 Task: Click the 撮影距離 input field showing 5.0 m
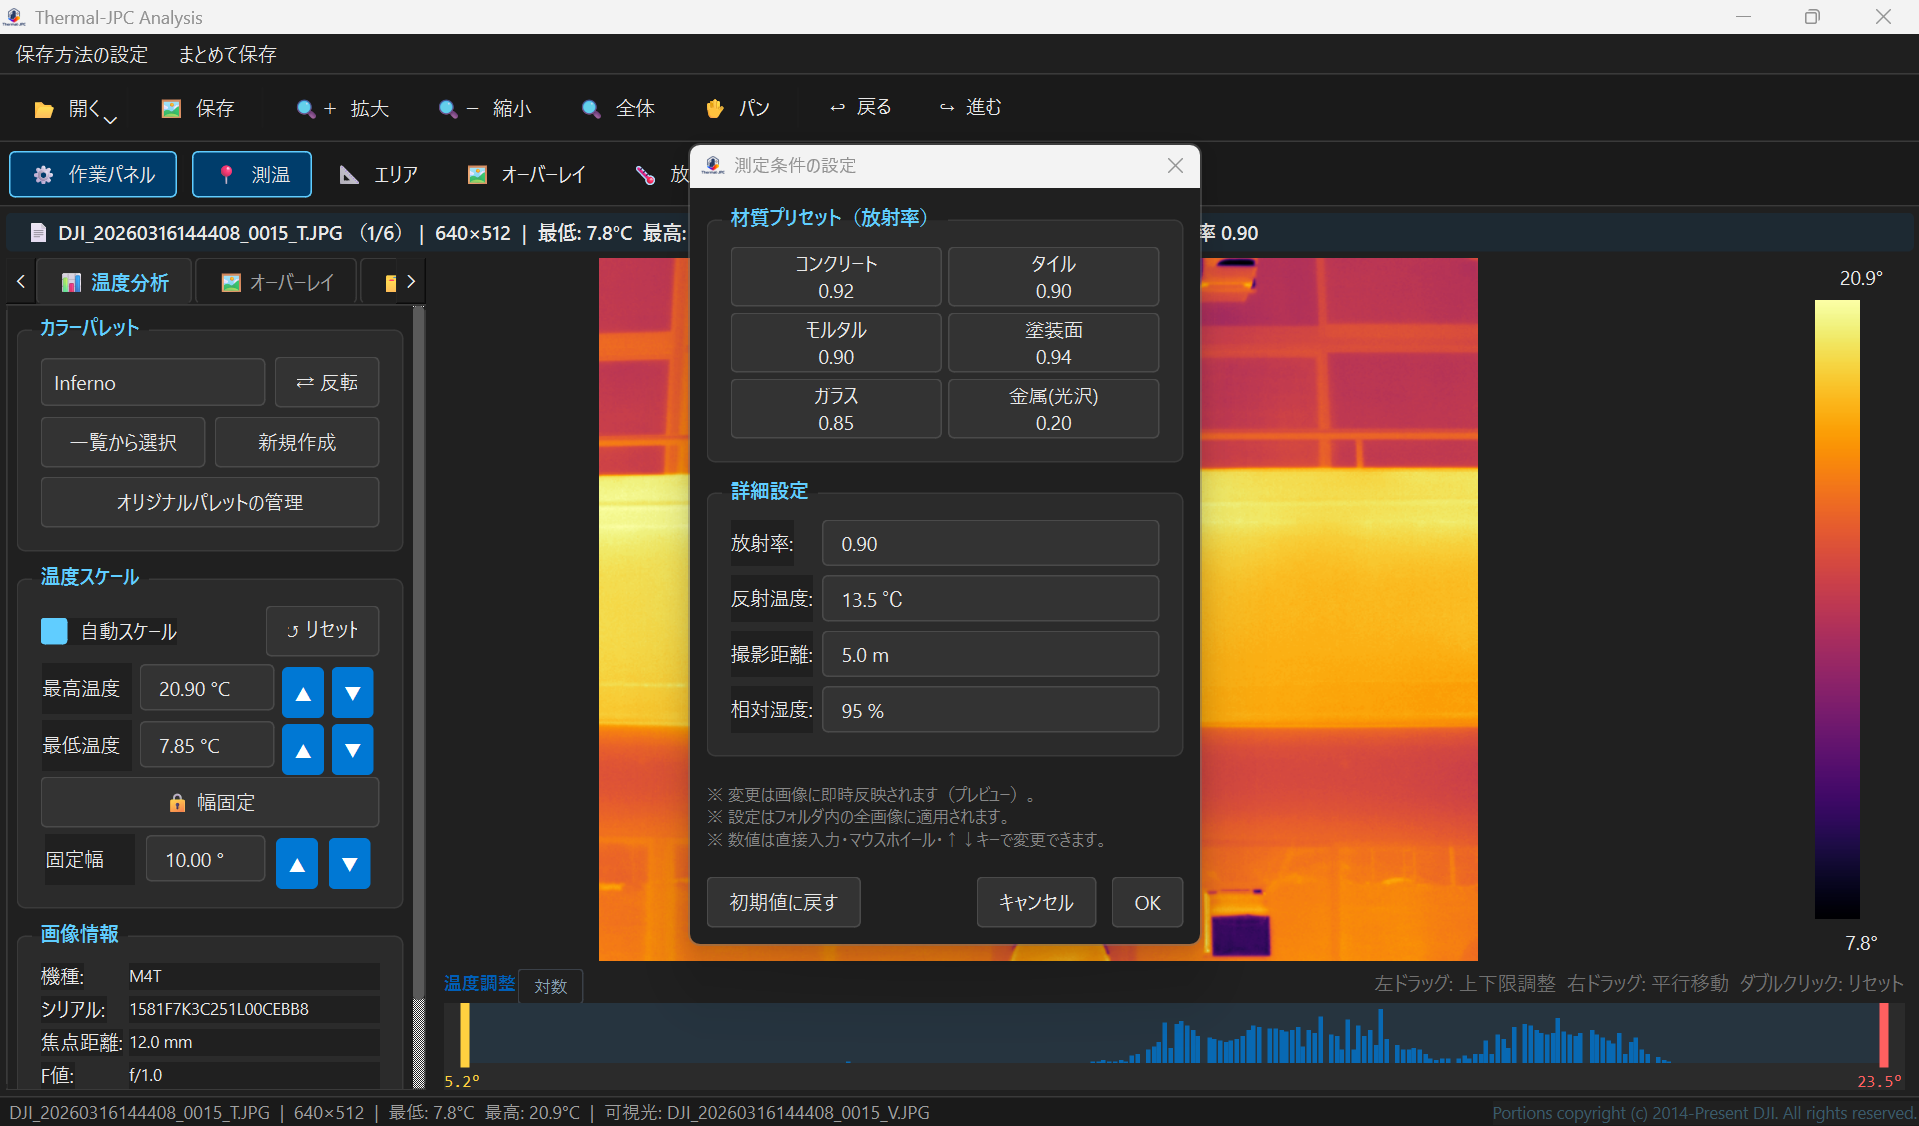(990, 655)
